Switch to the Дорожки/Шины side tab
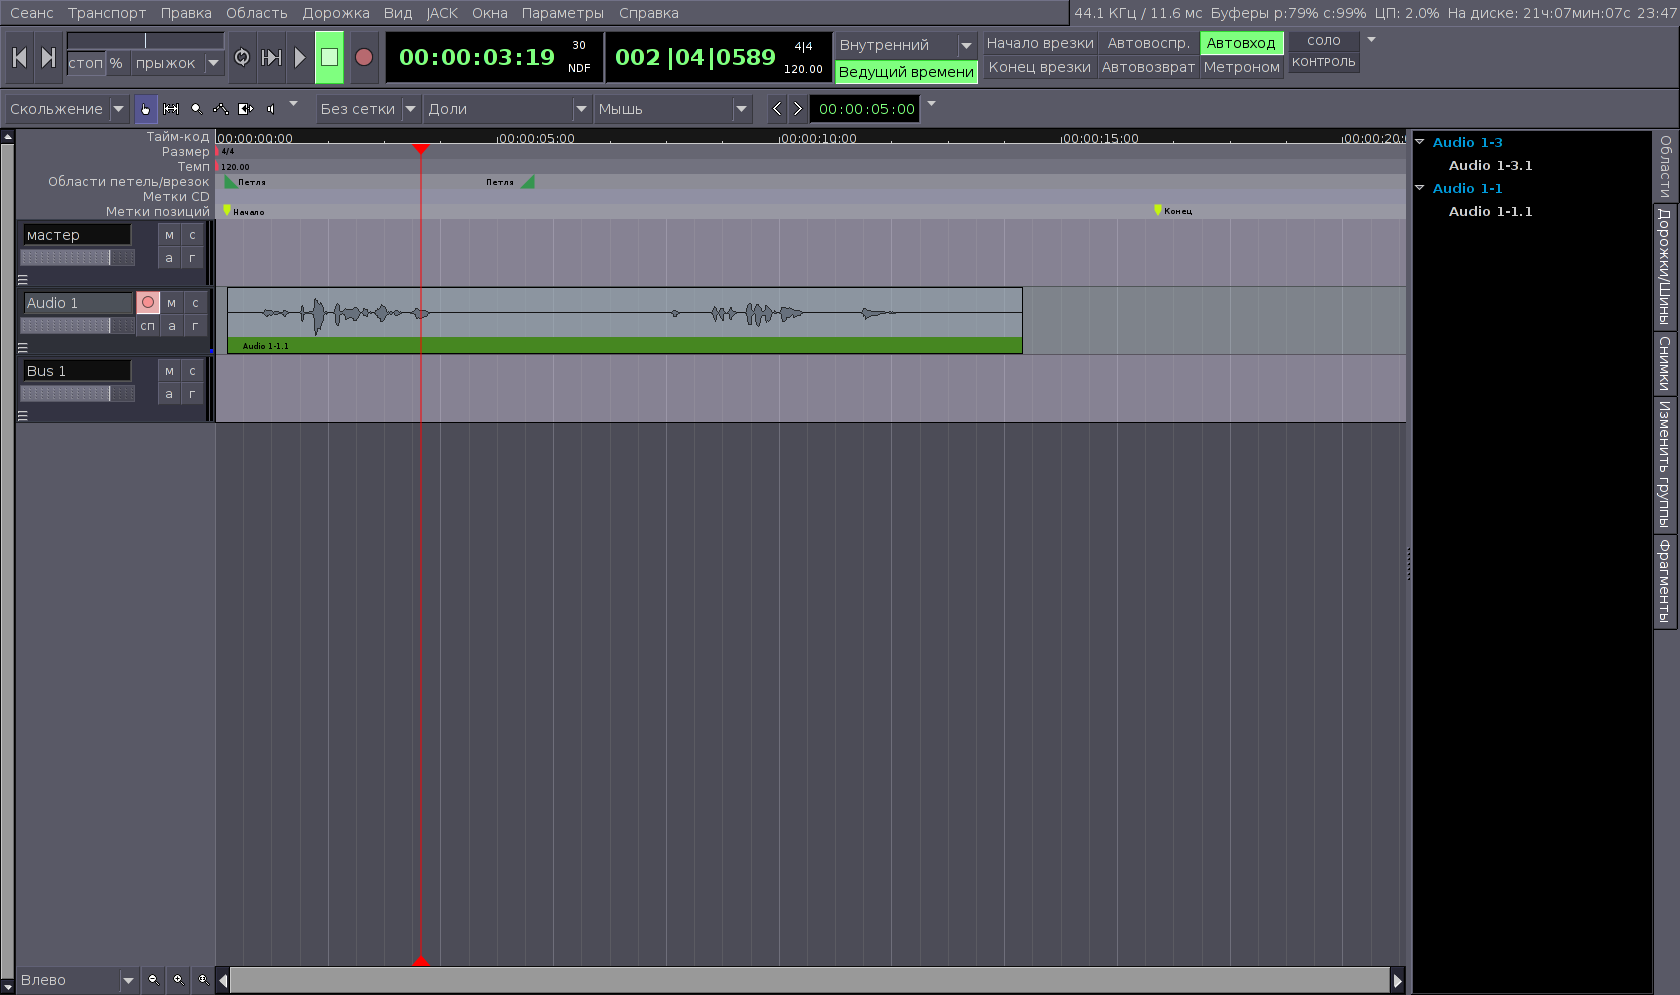Screen dimensions: 1680x995 coord(1665,267)
